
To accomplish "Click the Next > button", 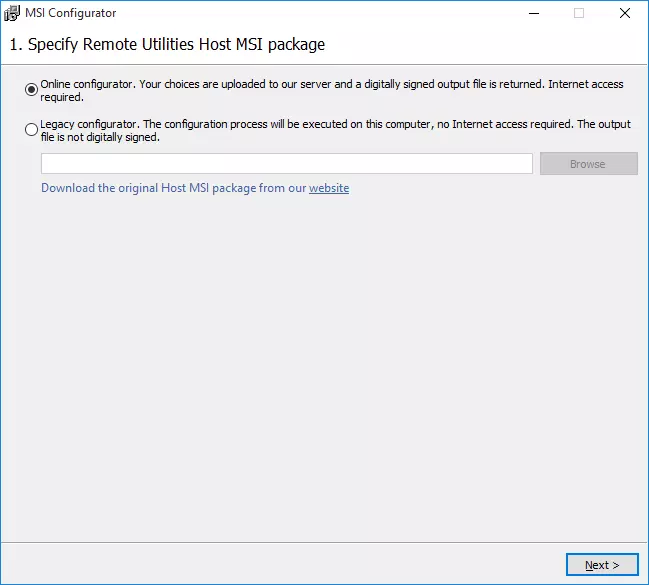I will (x=602, y=565).
